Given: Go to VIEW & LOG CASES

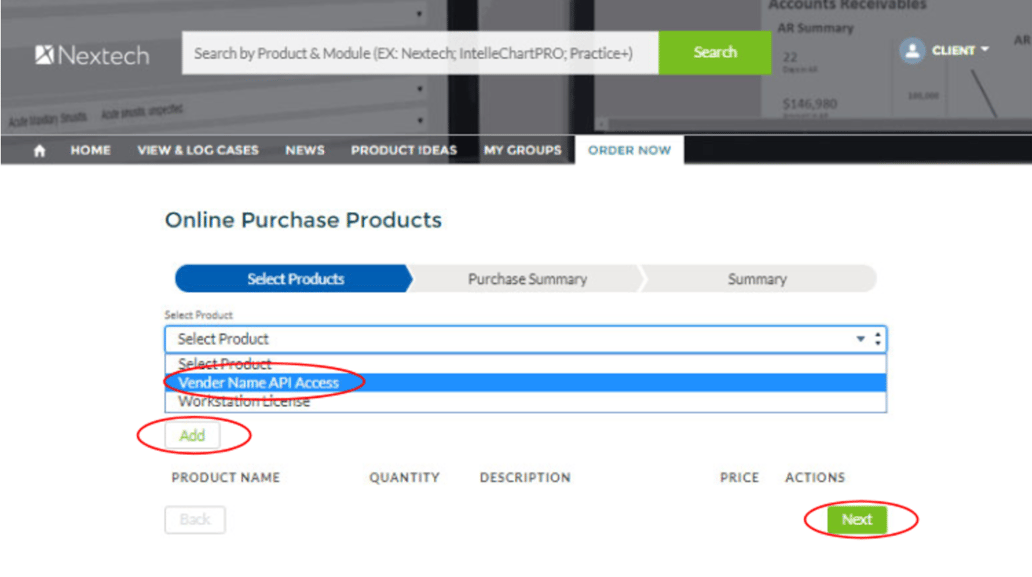Looking at the screenshot, I should pyautogui.click(x=197, y=150).
